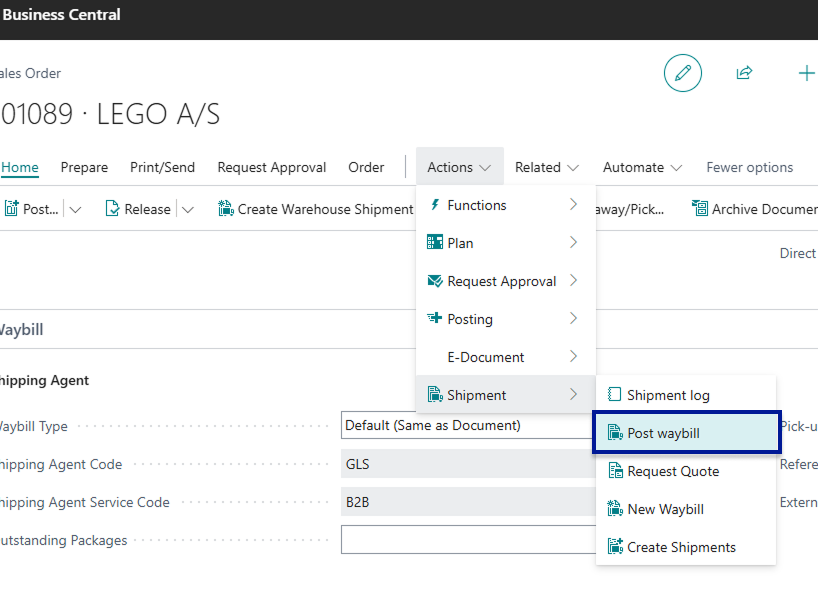This screenshot has height=593, width=818.
Task: Choose Post waybill
Action: click(x=686, y=433)
